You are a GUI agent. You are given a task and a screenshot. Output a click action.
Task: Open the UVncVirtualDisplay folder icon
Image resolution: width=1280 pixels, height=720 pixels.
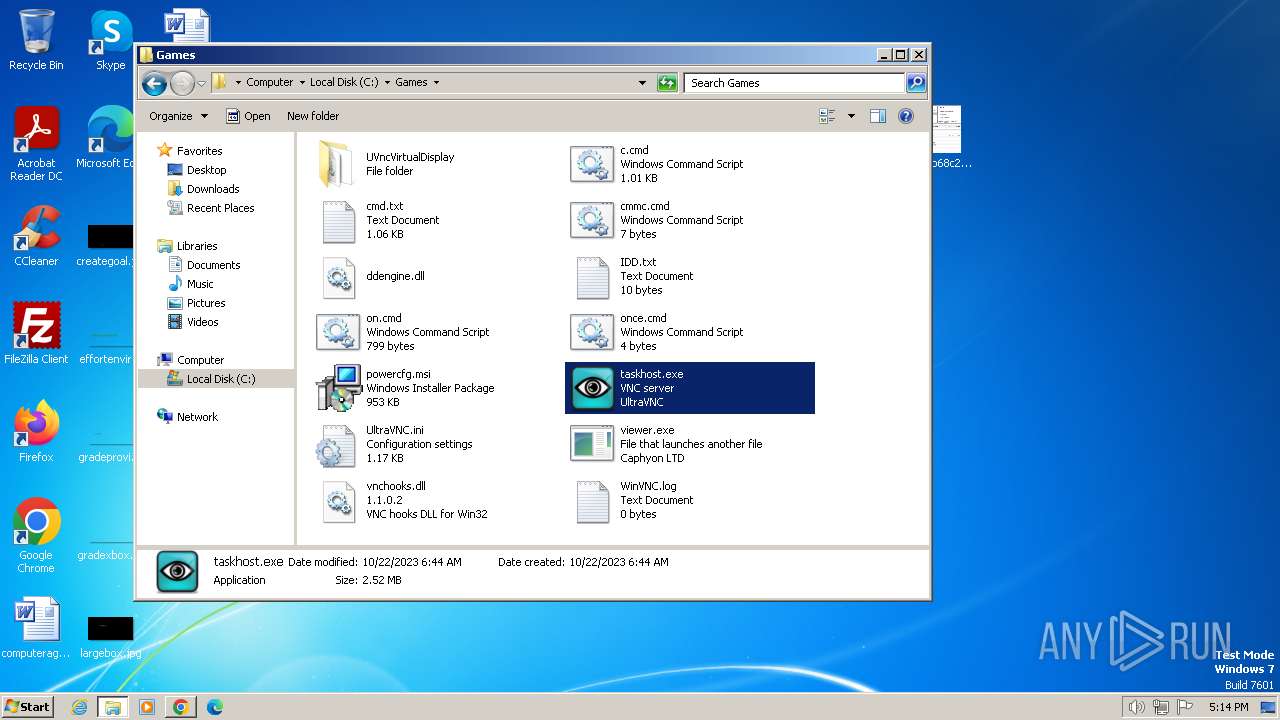pos(338,164)
